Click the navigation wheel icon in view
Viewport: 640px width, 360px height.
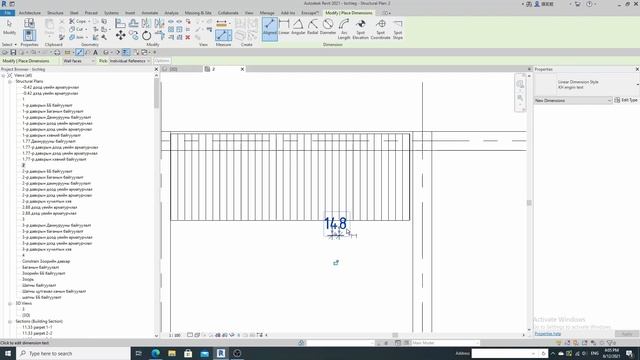click(x=520, y=84)
